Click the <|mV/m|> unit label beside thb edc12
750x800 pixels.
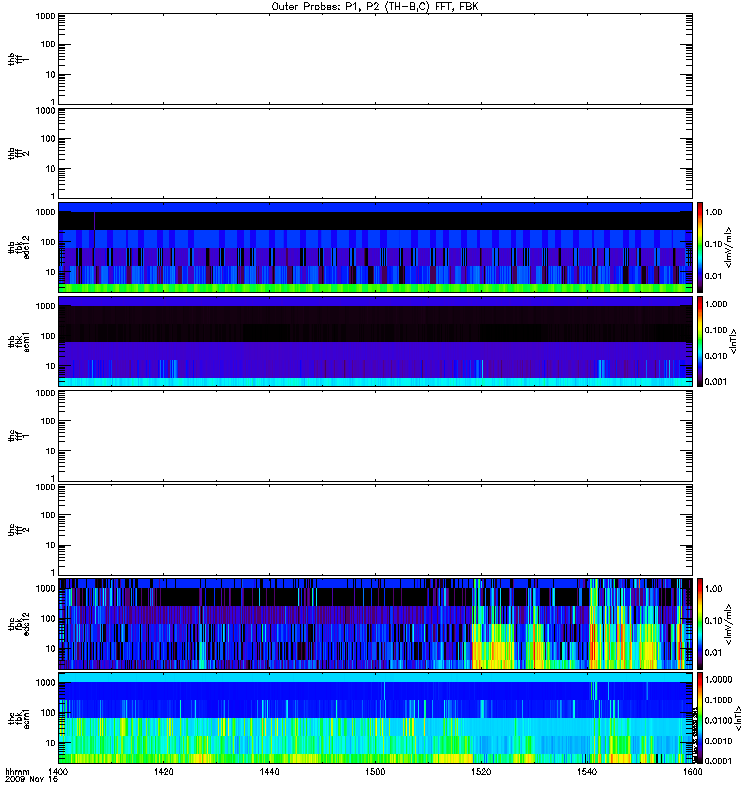[729, 247]
